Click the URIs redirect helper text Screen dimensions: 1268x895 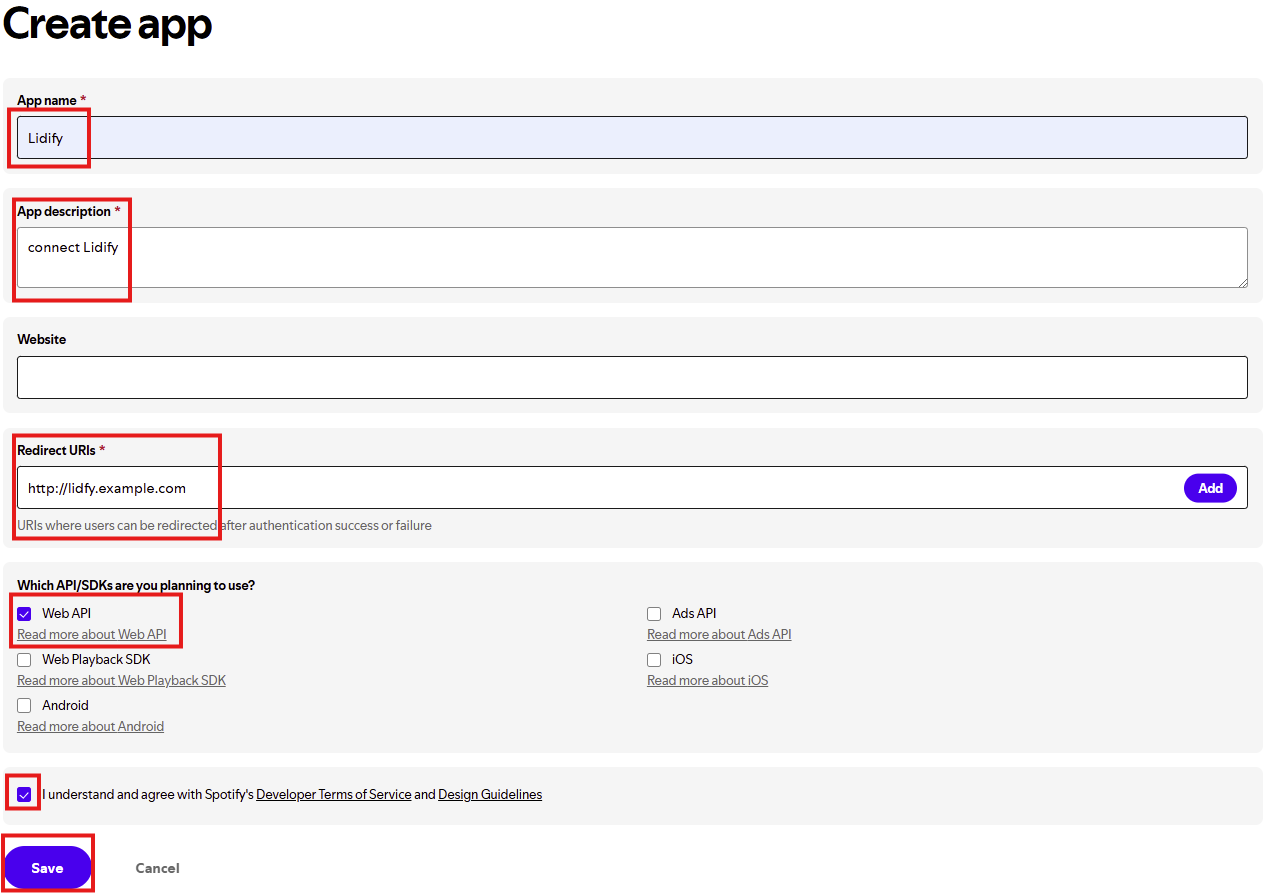click(224, 526)
